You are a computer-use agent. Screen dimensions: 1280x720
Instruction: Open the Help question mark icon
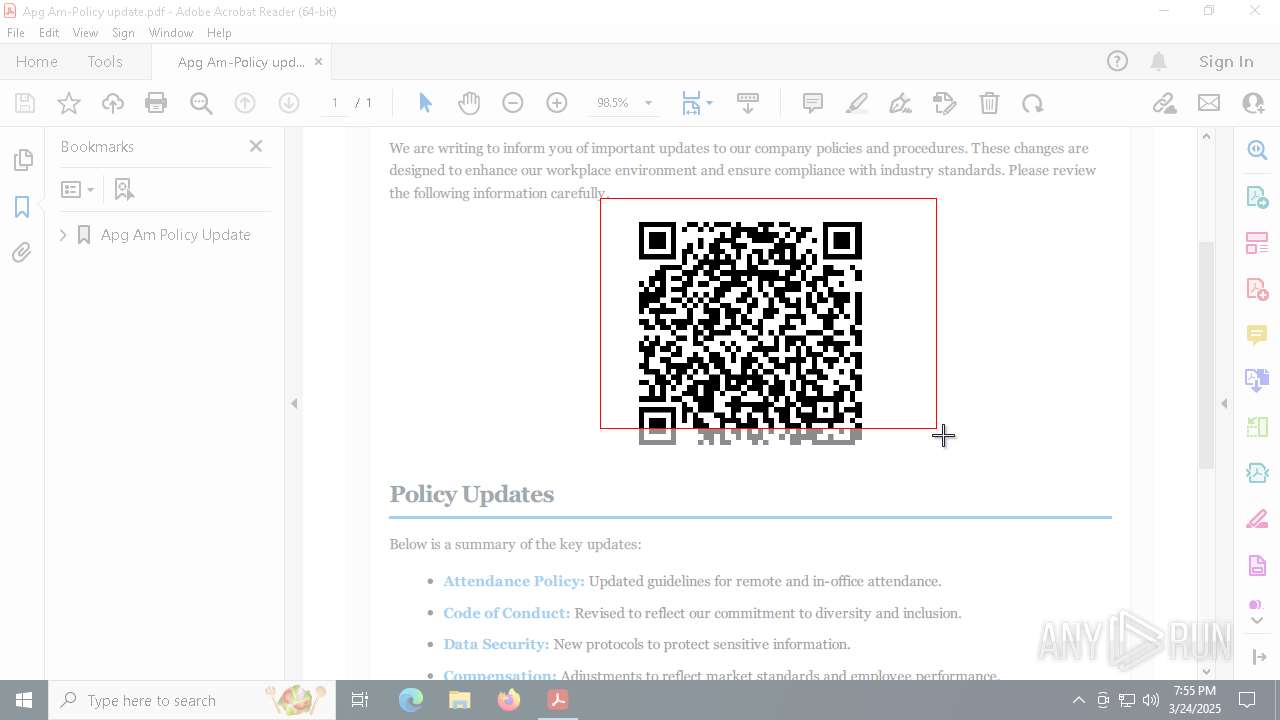click(1117, 62)
